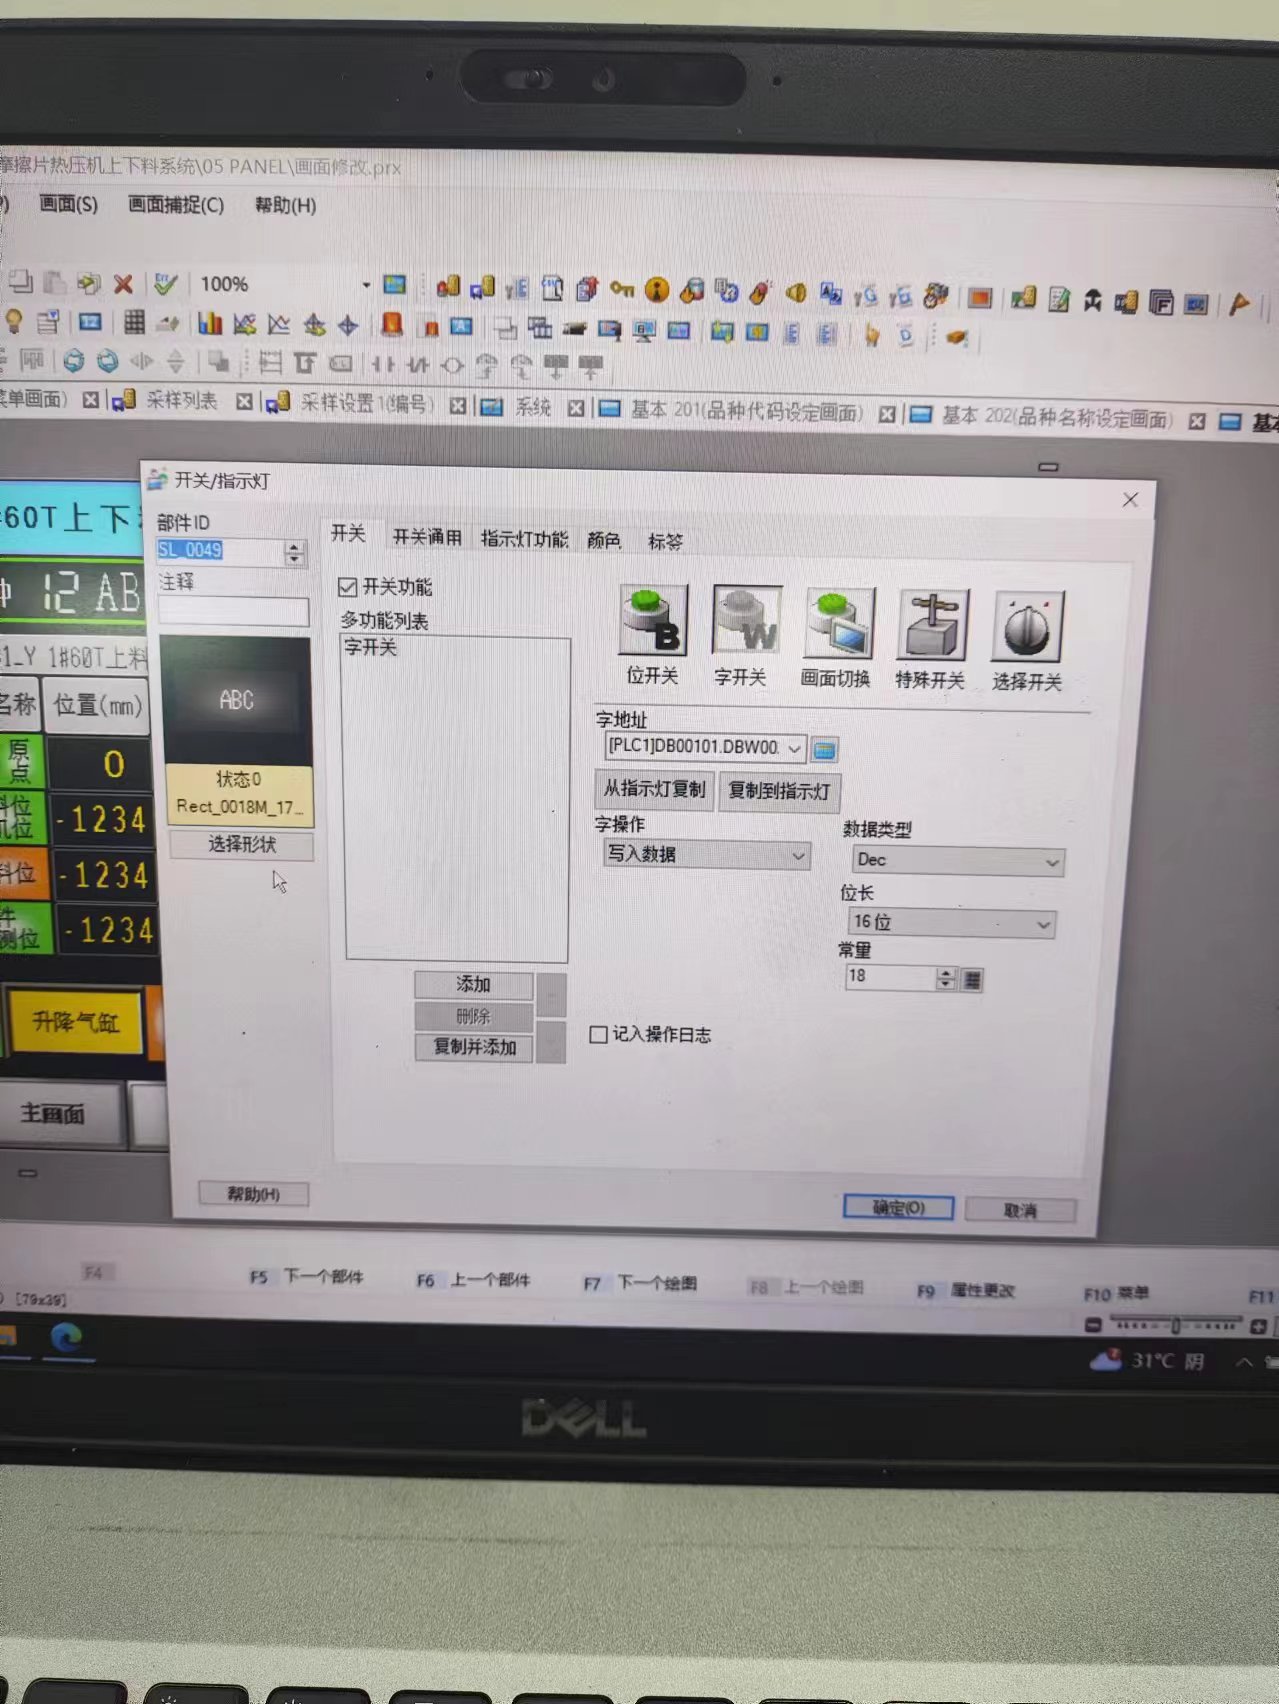Click the address keypad icon beside 字地址

(824, 749)
